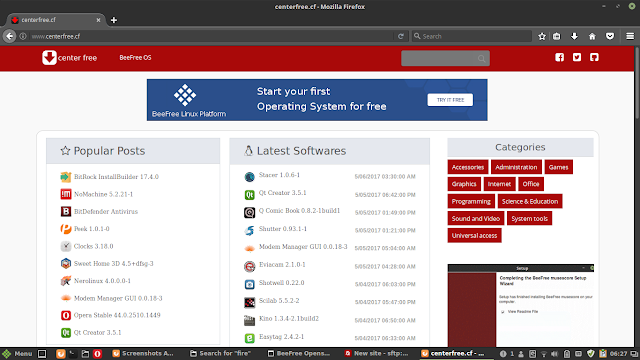Switch to Screenshots taskbar window
The image size is (640, 360).
pyautogui.click(x=143, y=354)
